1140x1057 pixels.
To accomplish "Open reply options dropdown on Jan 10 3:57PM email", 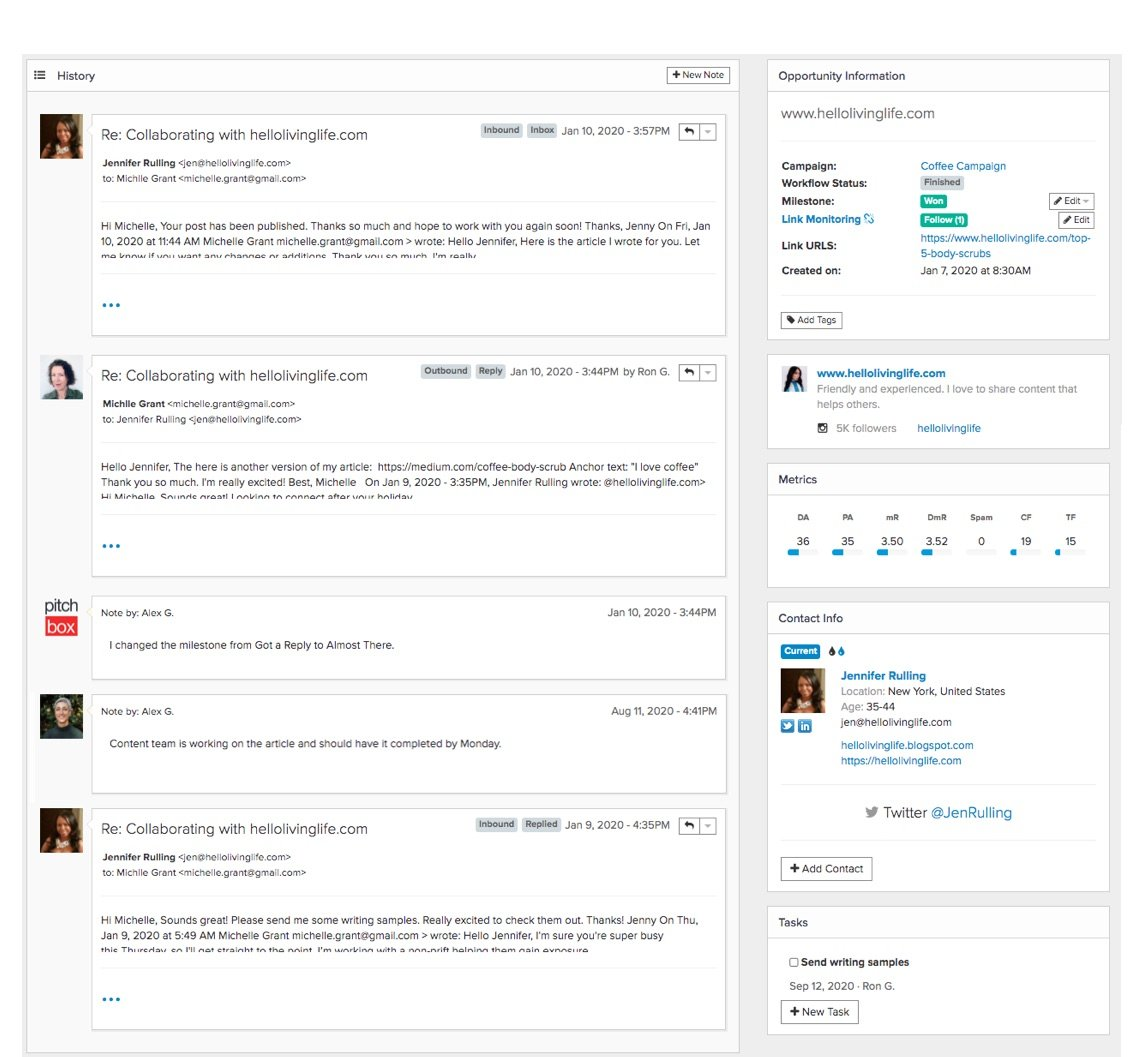I will 707,132.
